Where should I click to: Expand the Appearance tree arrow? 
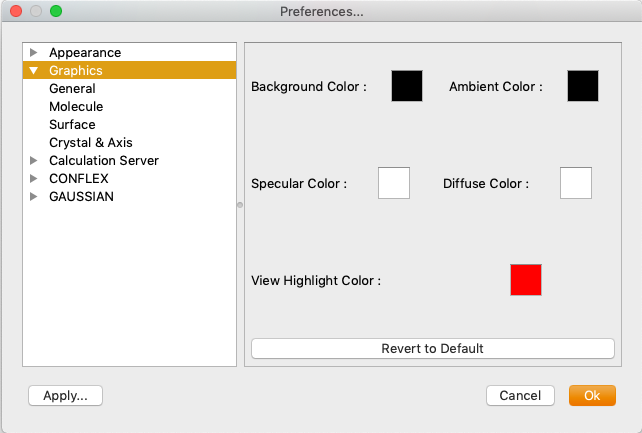click(34, 53)
